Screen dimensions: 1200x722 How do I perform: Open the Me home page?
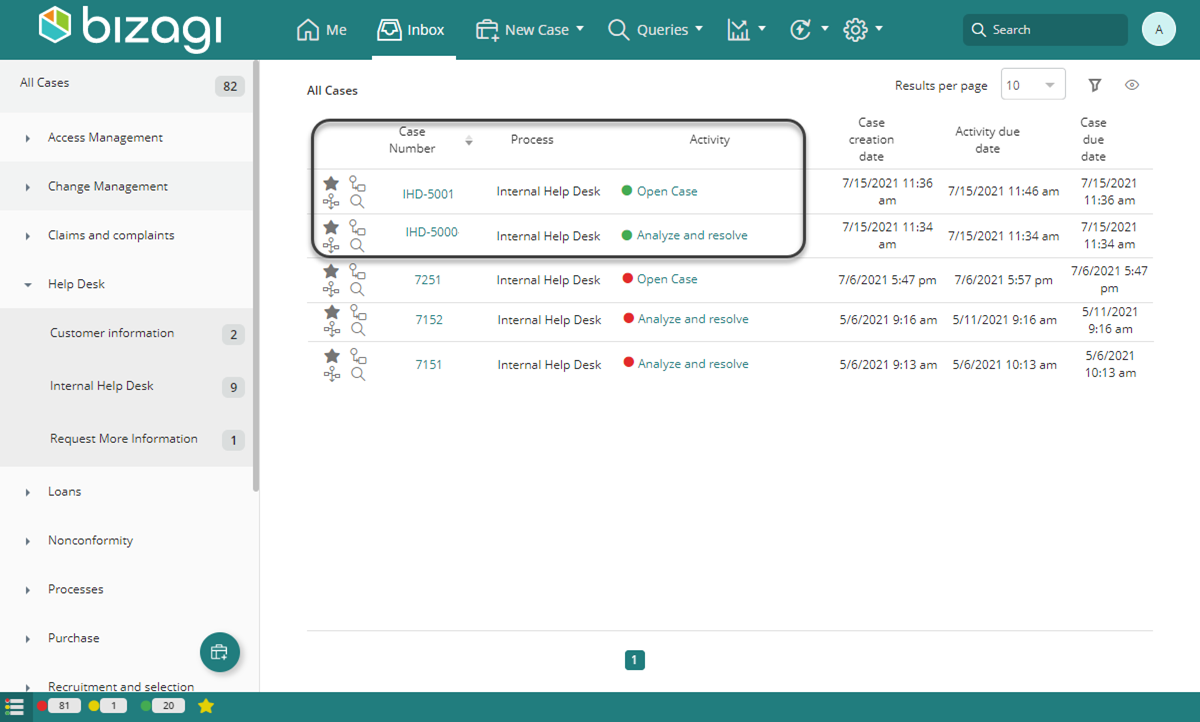pyautogui.click(x=322, y=30)
